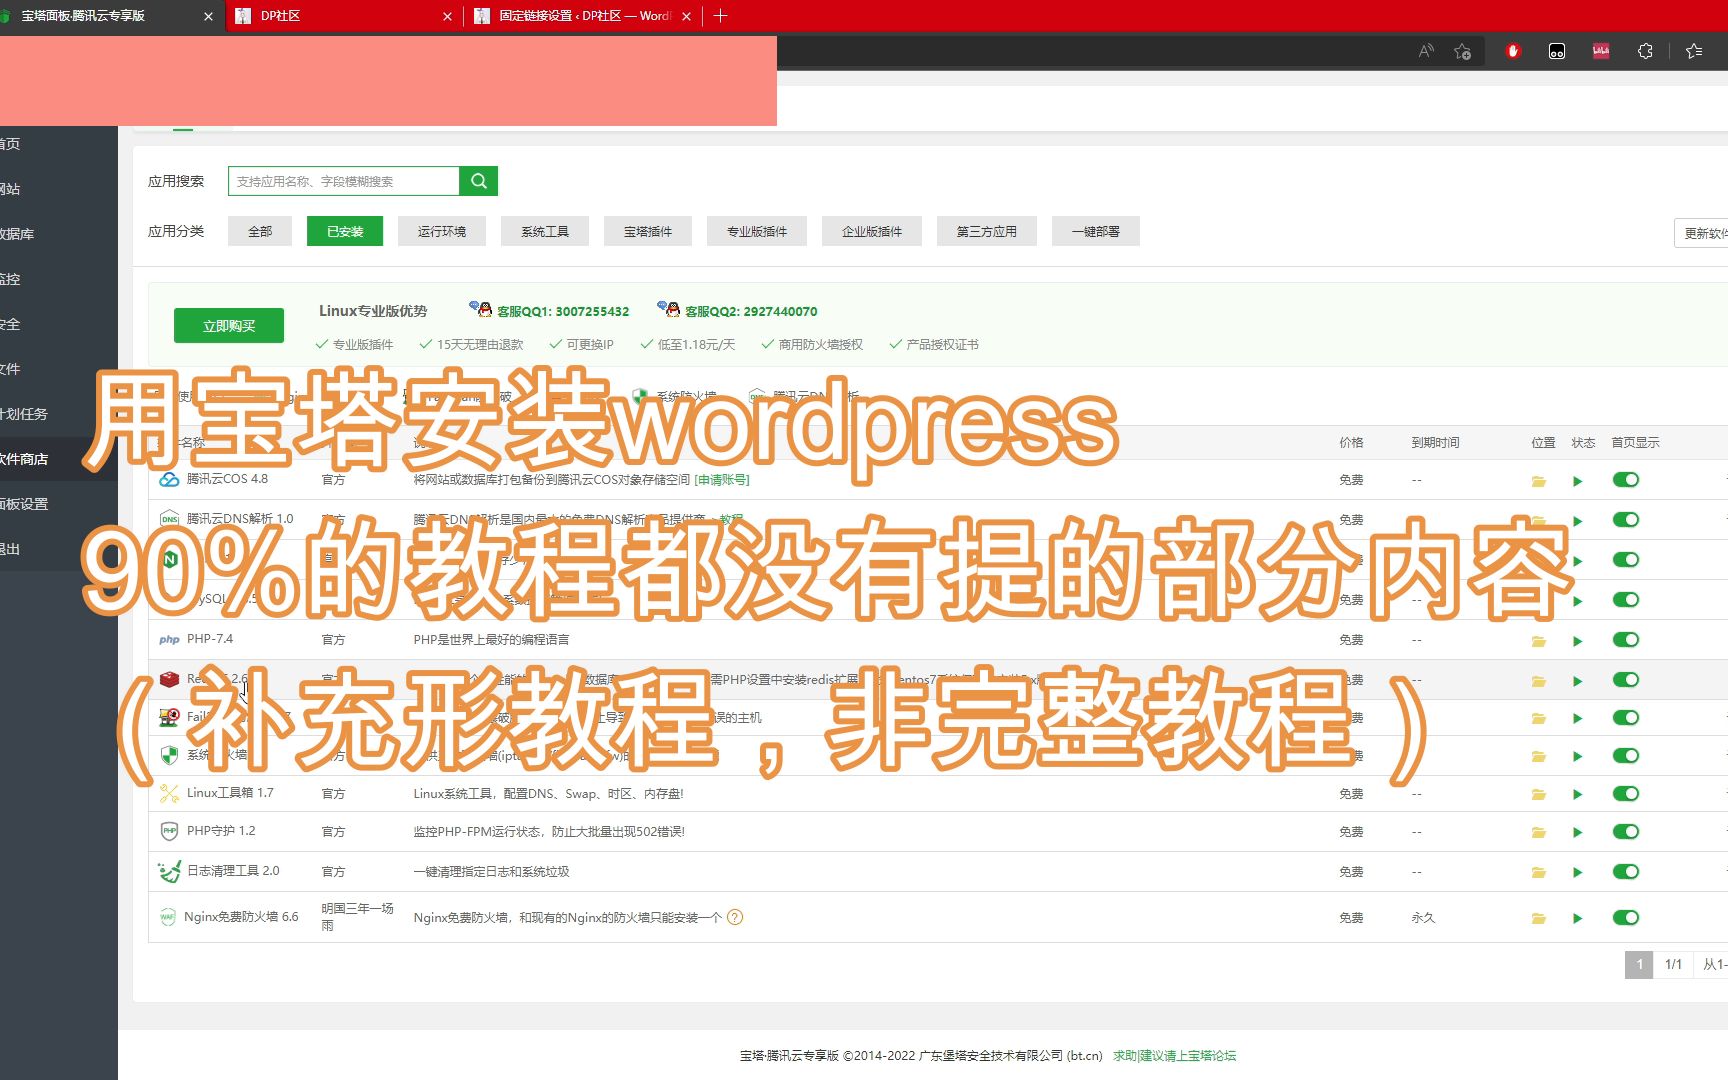
Task: Toggle homepage display for Linux工具箱 1.7
Action: tap(1626, 794)
